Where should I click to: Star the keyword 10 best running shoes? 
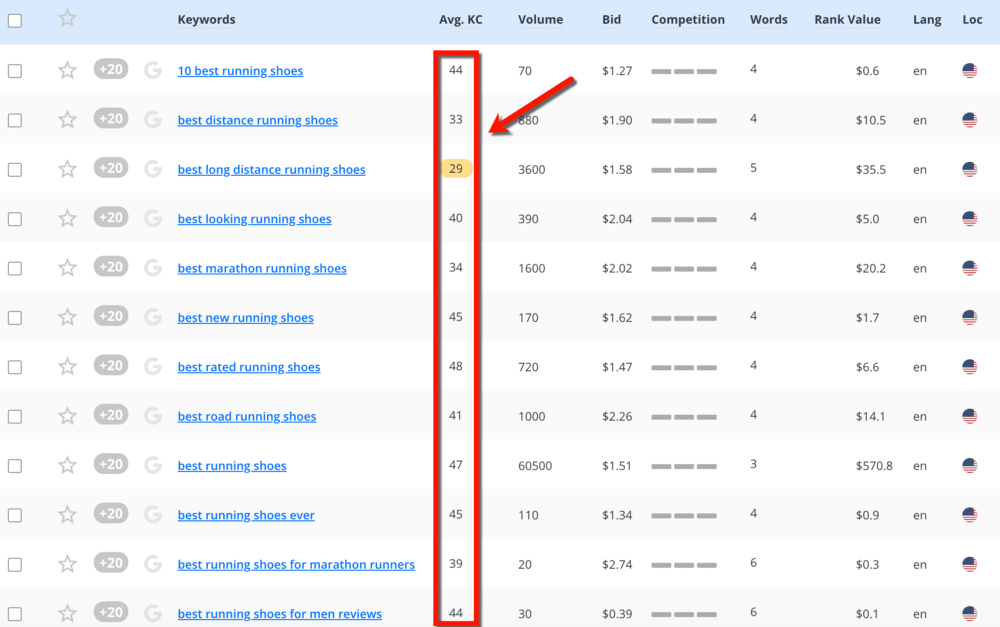coord(67,70)
